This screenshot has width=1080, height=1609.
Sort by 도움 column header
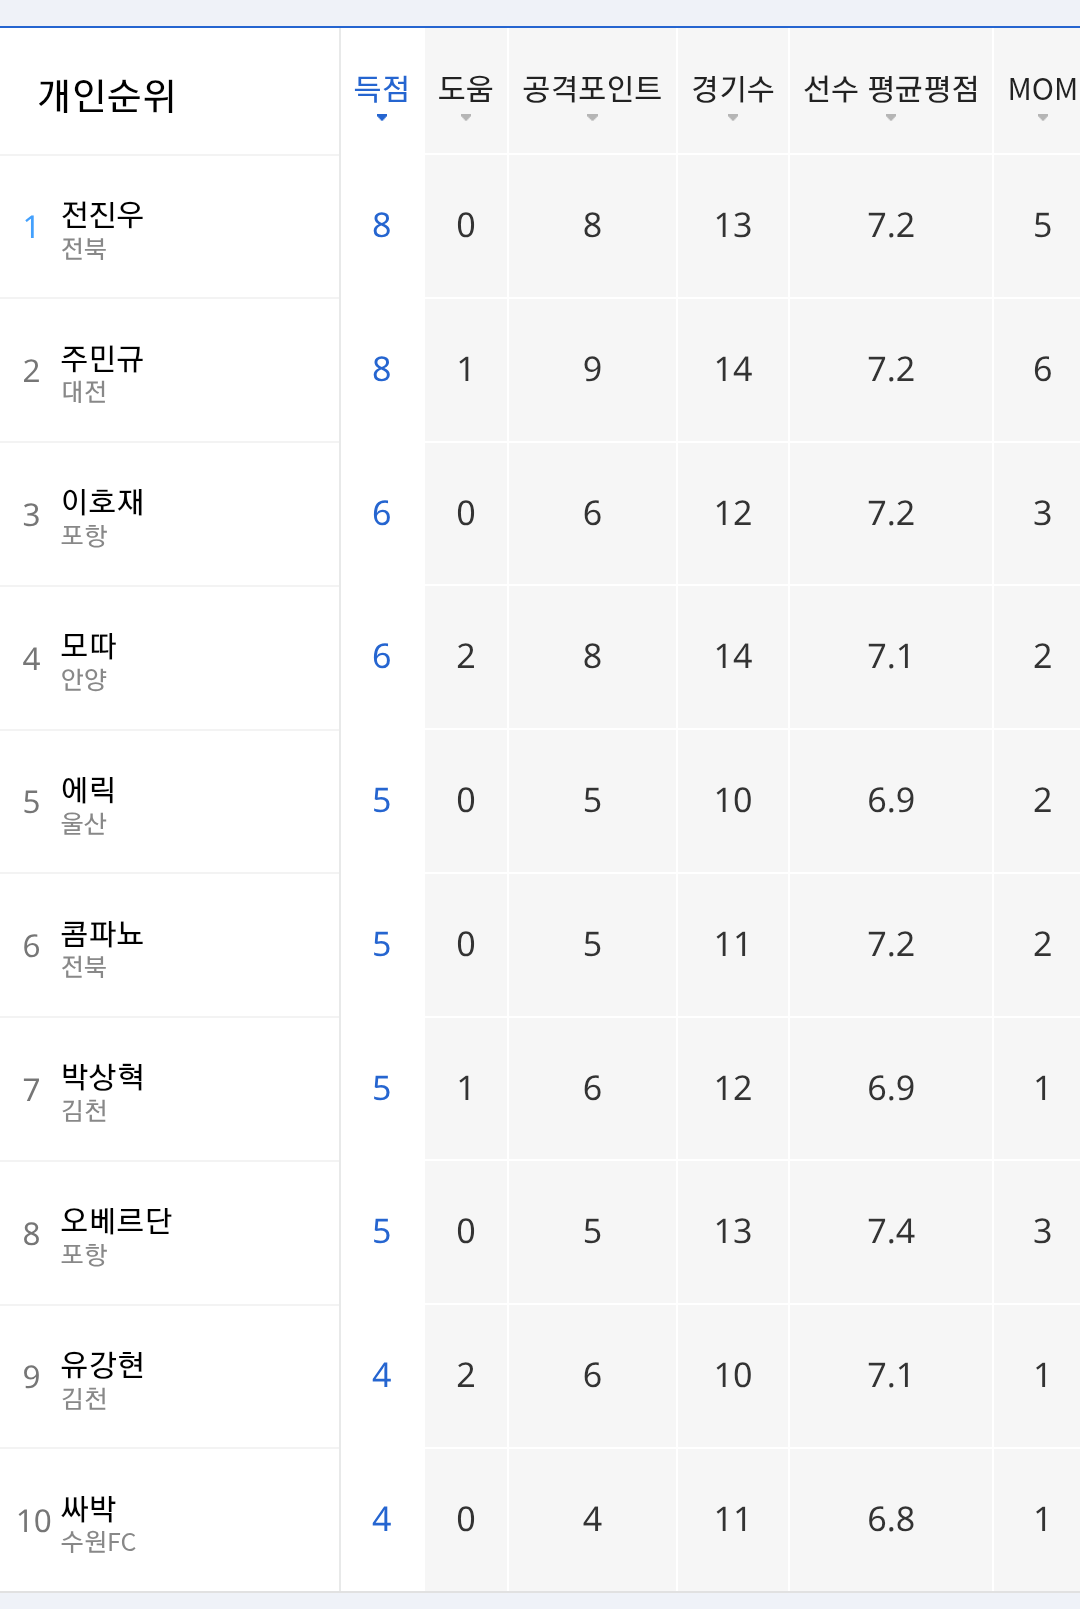point(465,91)
